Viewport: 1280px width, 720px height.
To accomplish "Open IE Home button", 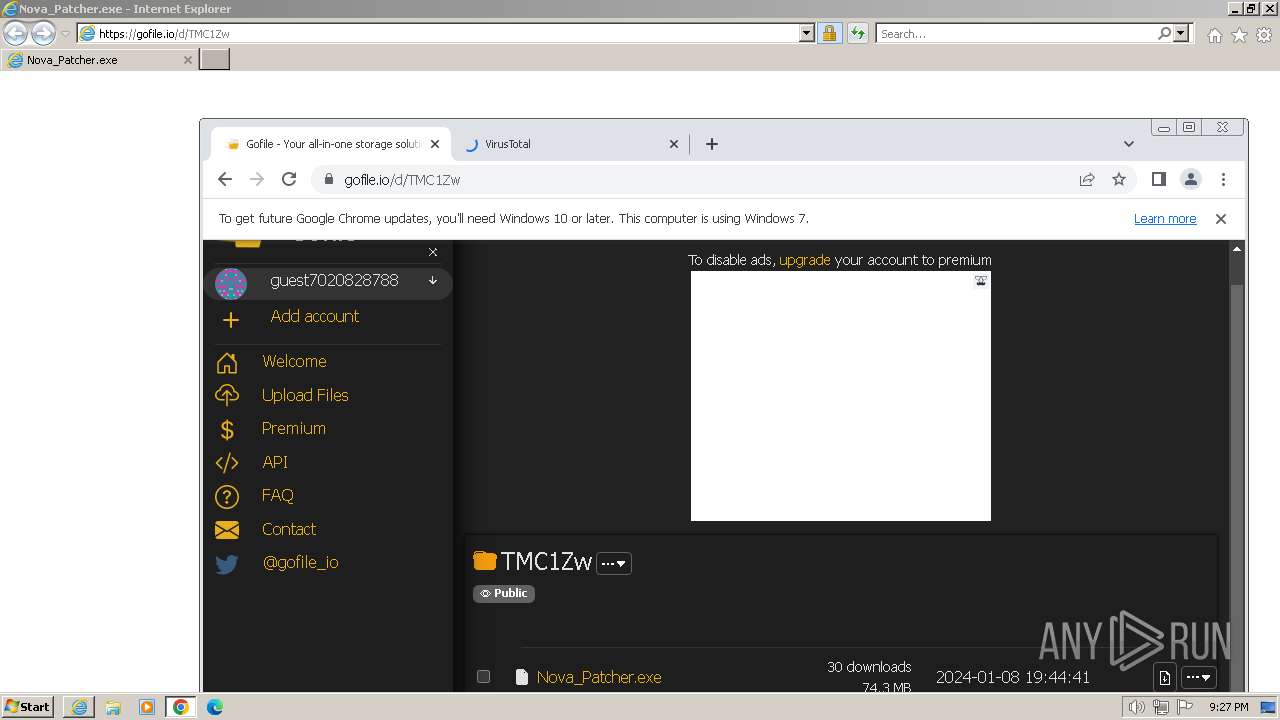I will (x=1214, y=35).
